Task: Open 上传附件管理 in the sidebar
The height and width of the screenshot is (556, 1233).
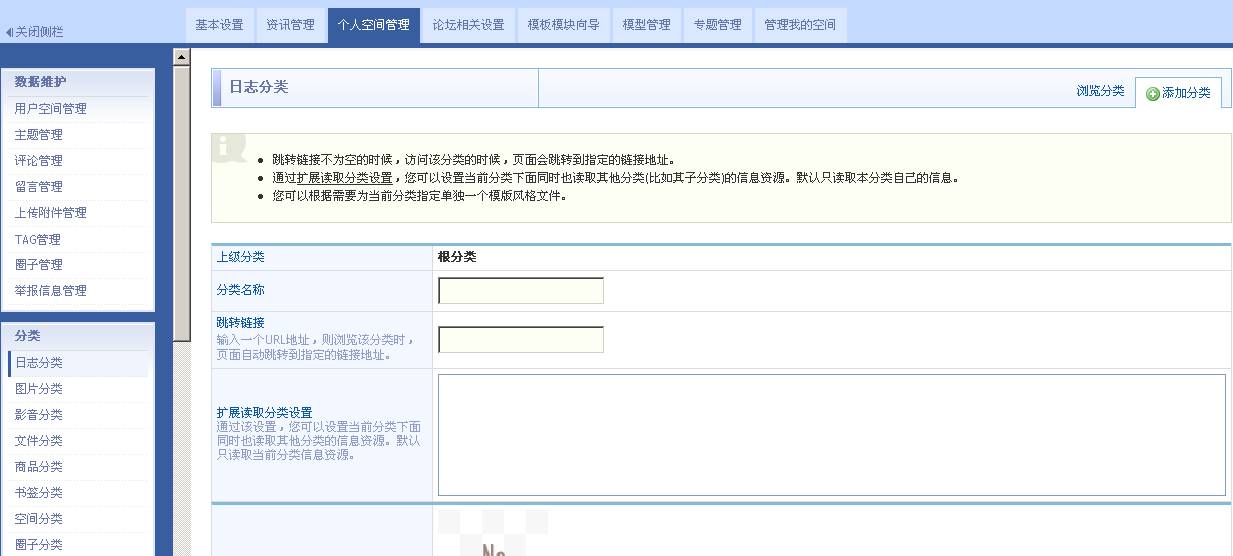Action: tap(51, 213)
